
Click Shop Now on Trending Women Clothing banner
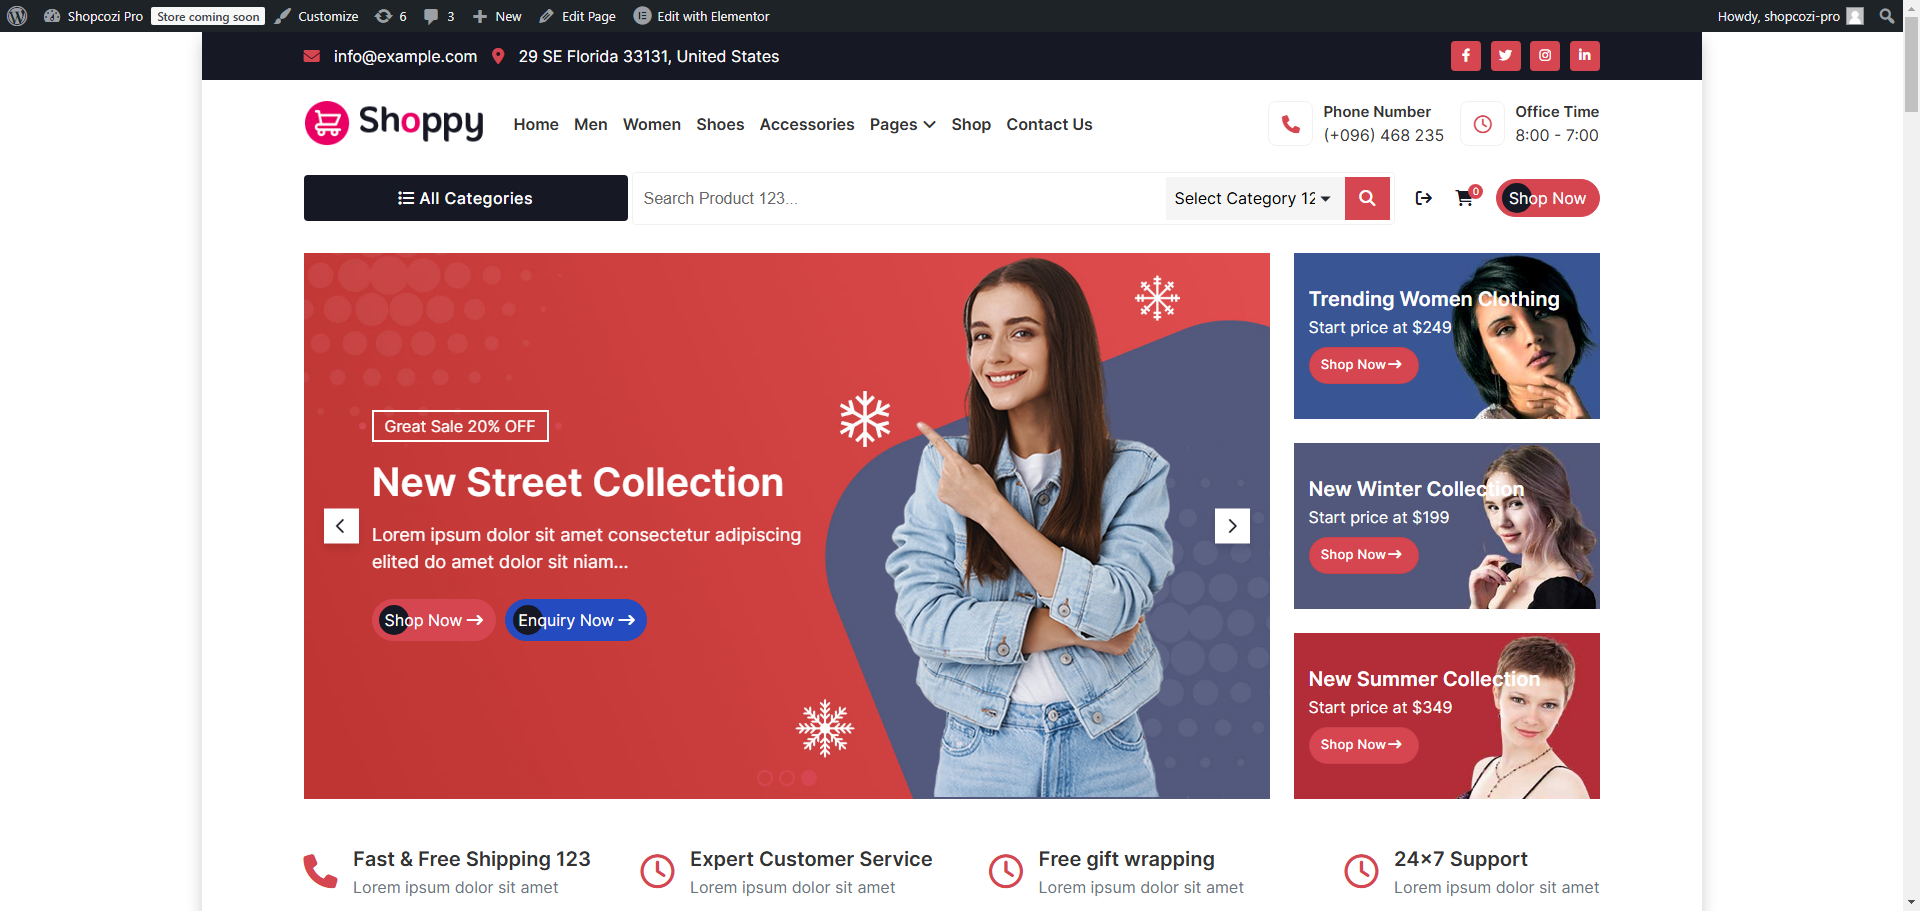[x=1363, y=365]
